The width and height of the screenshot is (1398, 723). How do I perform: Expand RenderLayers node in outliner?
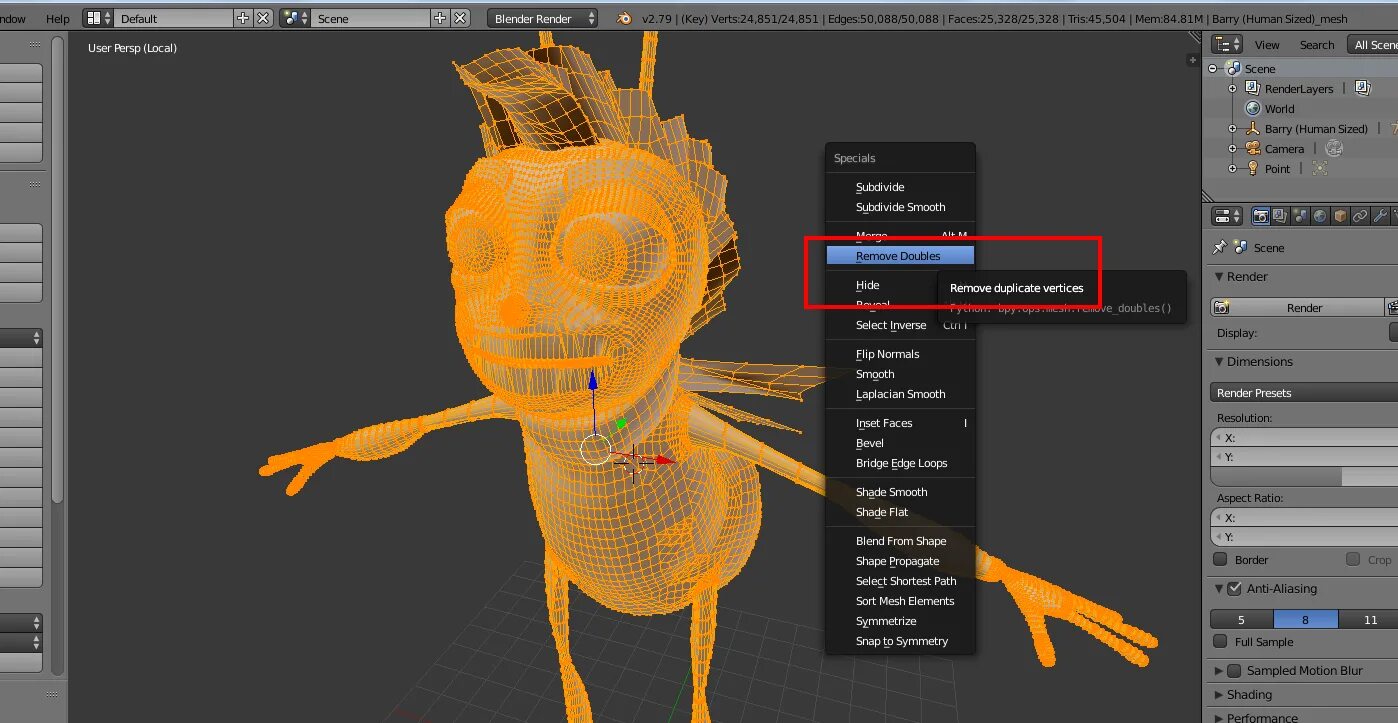coord(1233,88)
